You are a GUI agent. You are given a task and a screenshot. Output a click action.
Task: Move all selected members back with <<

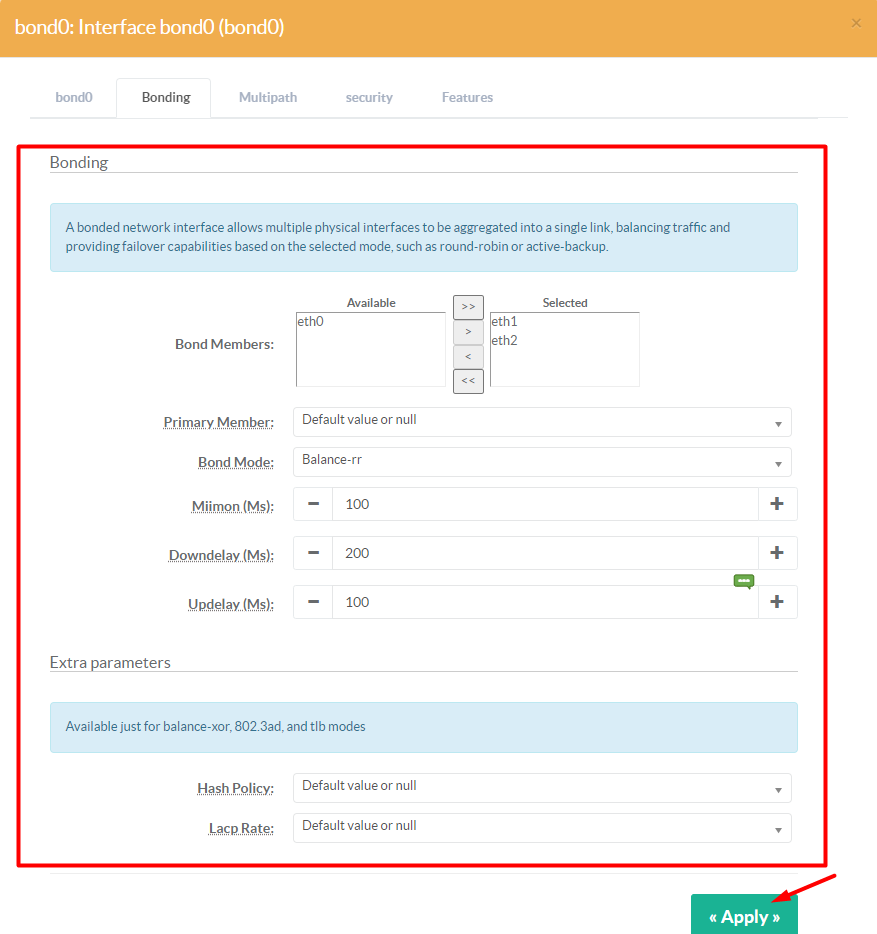468,380
